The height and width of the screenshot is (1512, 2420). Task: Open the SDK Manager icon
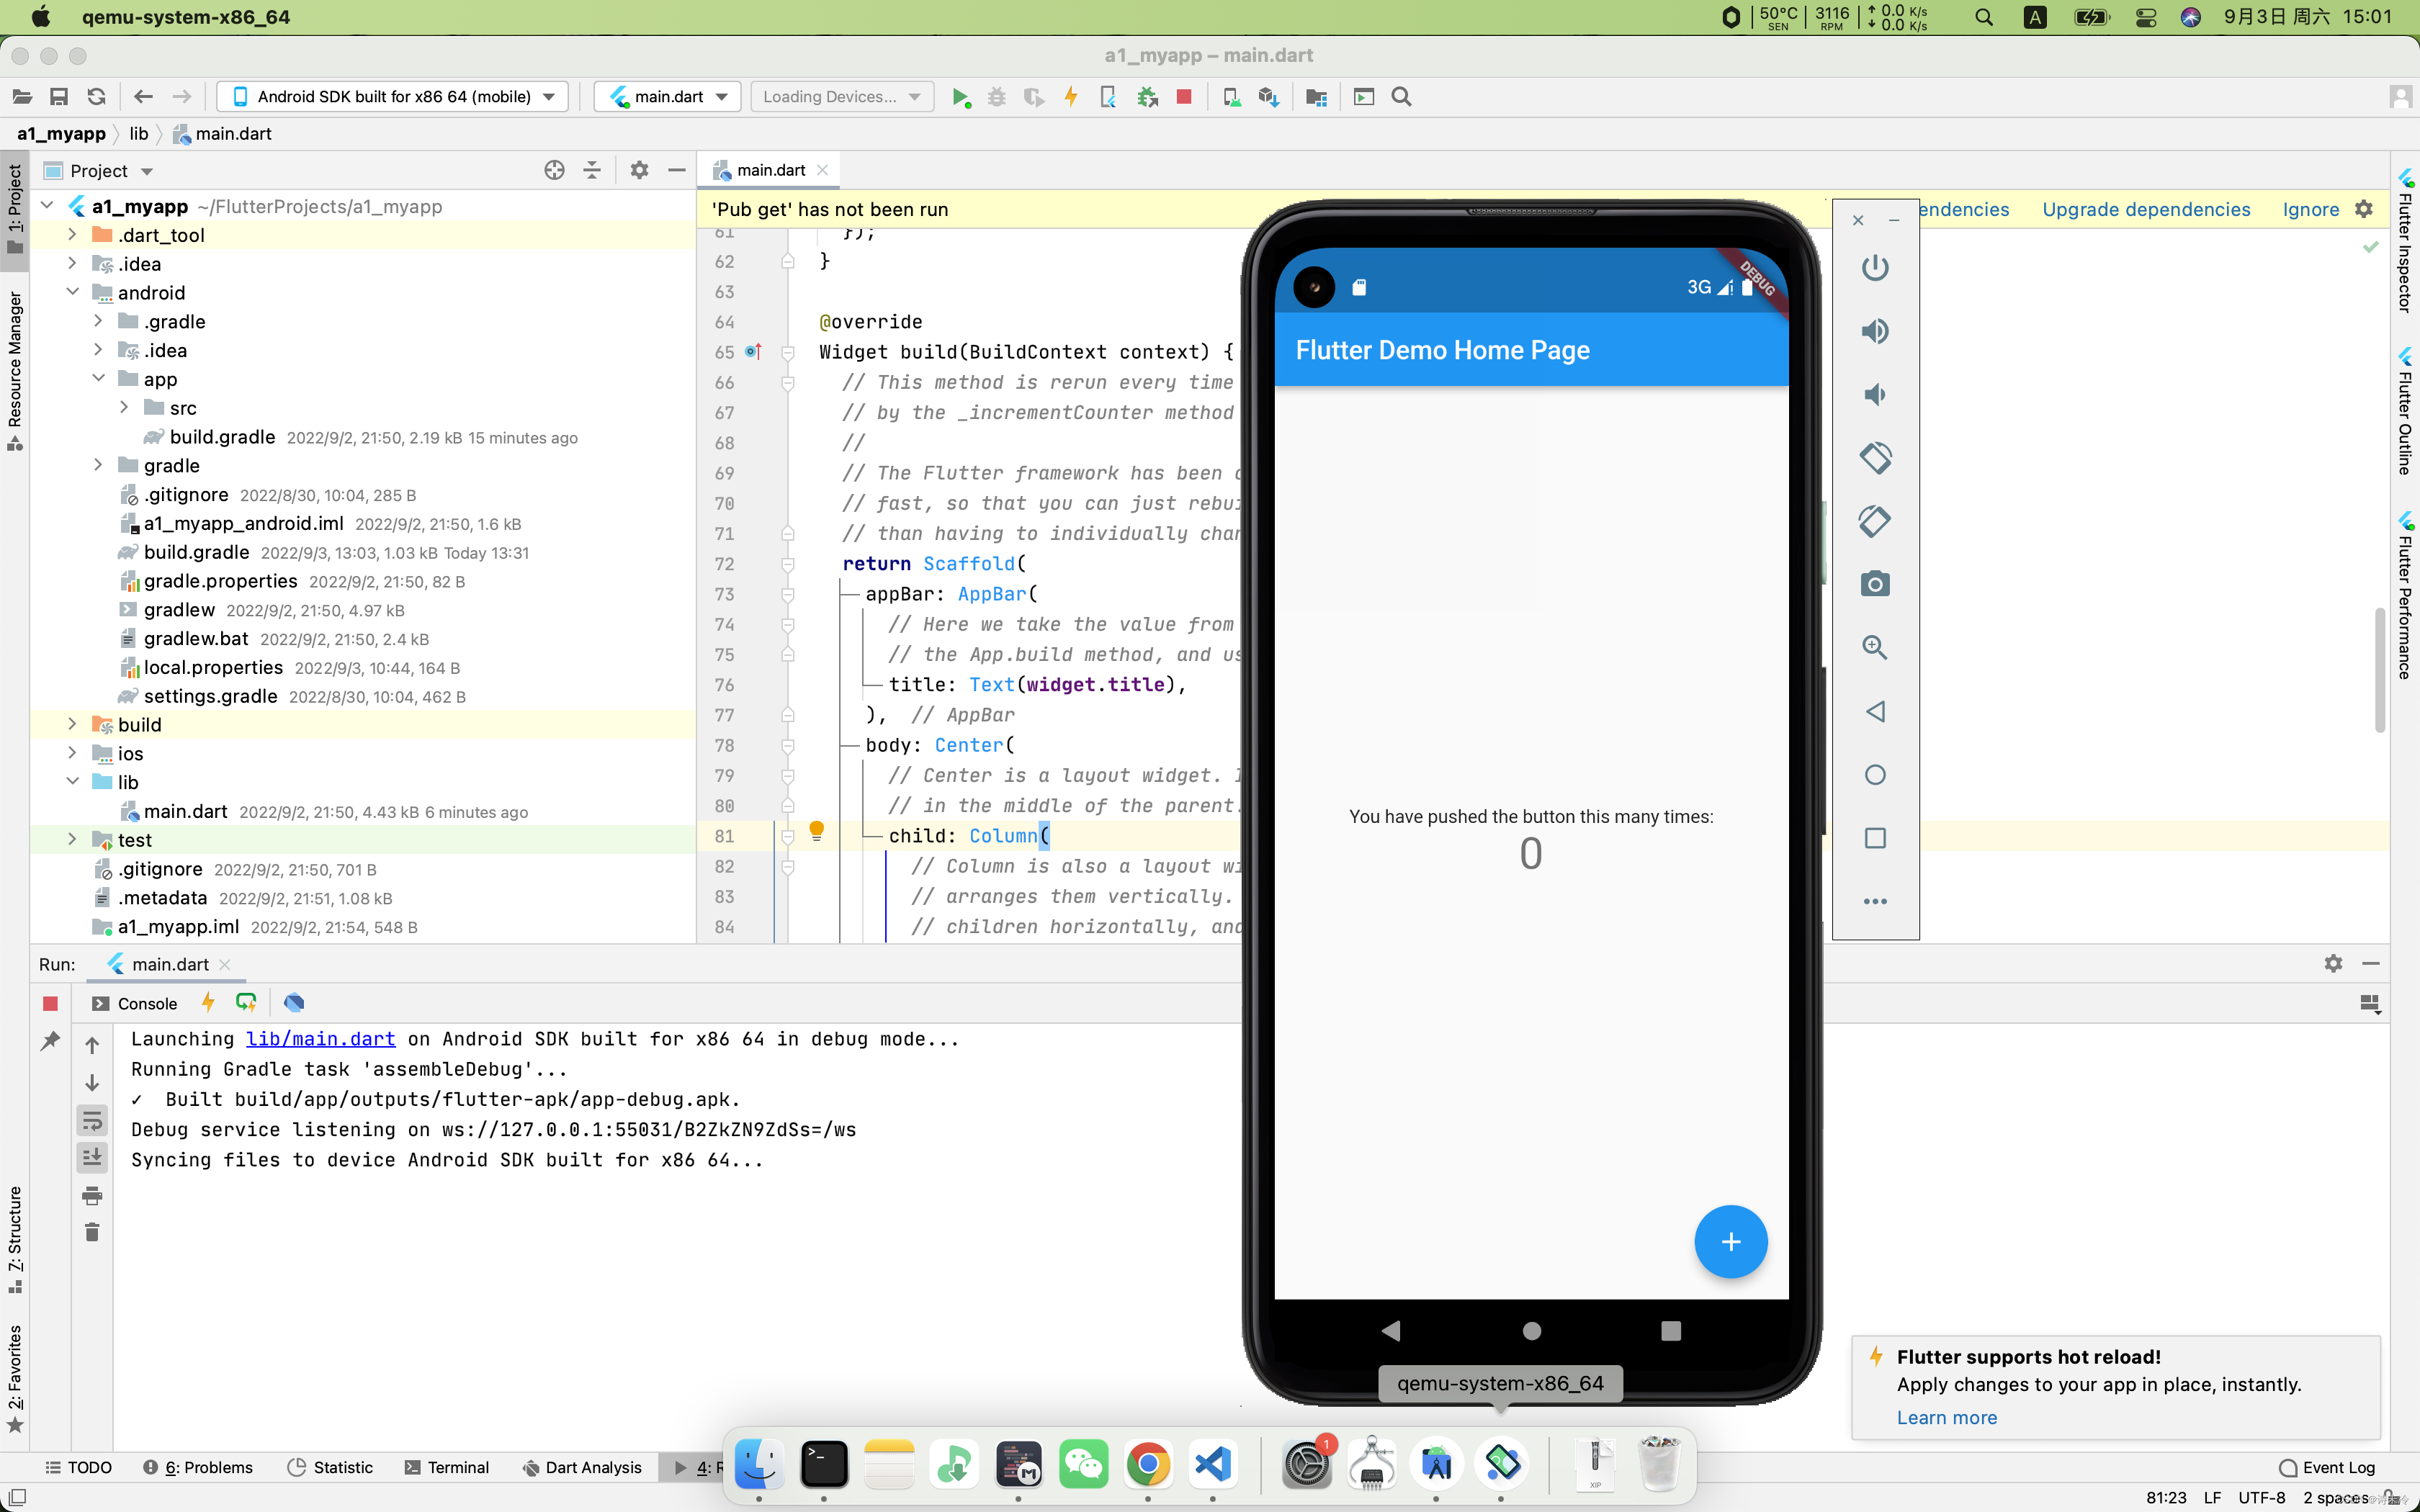[1269, 97]
